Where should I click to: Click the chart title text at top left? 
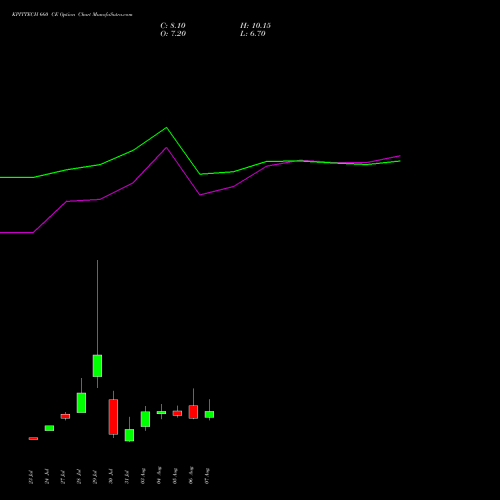click(x=72, y=15)
